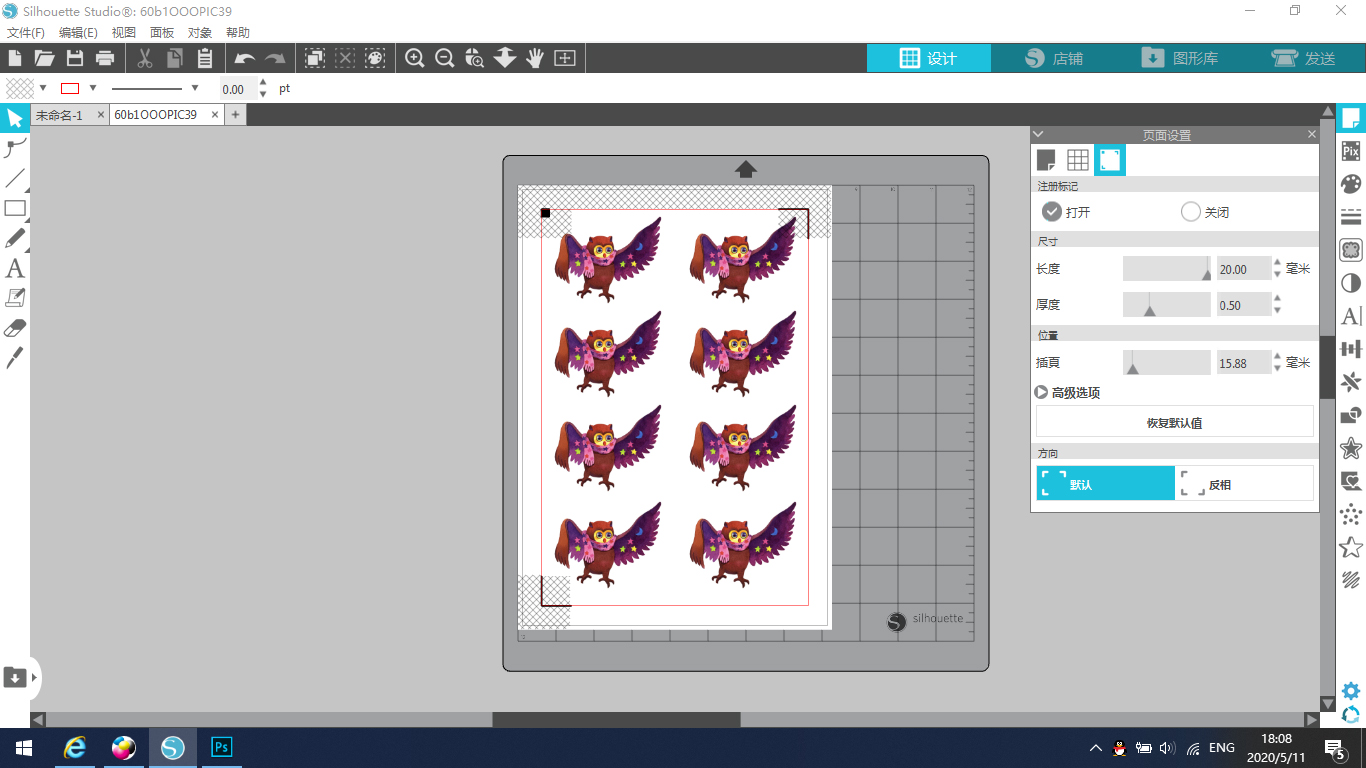
Task: Select the Eraser tool
Action: [15, 328]
